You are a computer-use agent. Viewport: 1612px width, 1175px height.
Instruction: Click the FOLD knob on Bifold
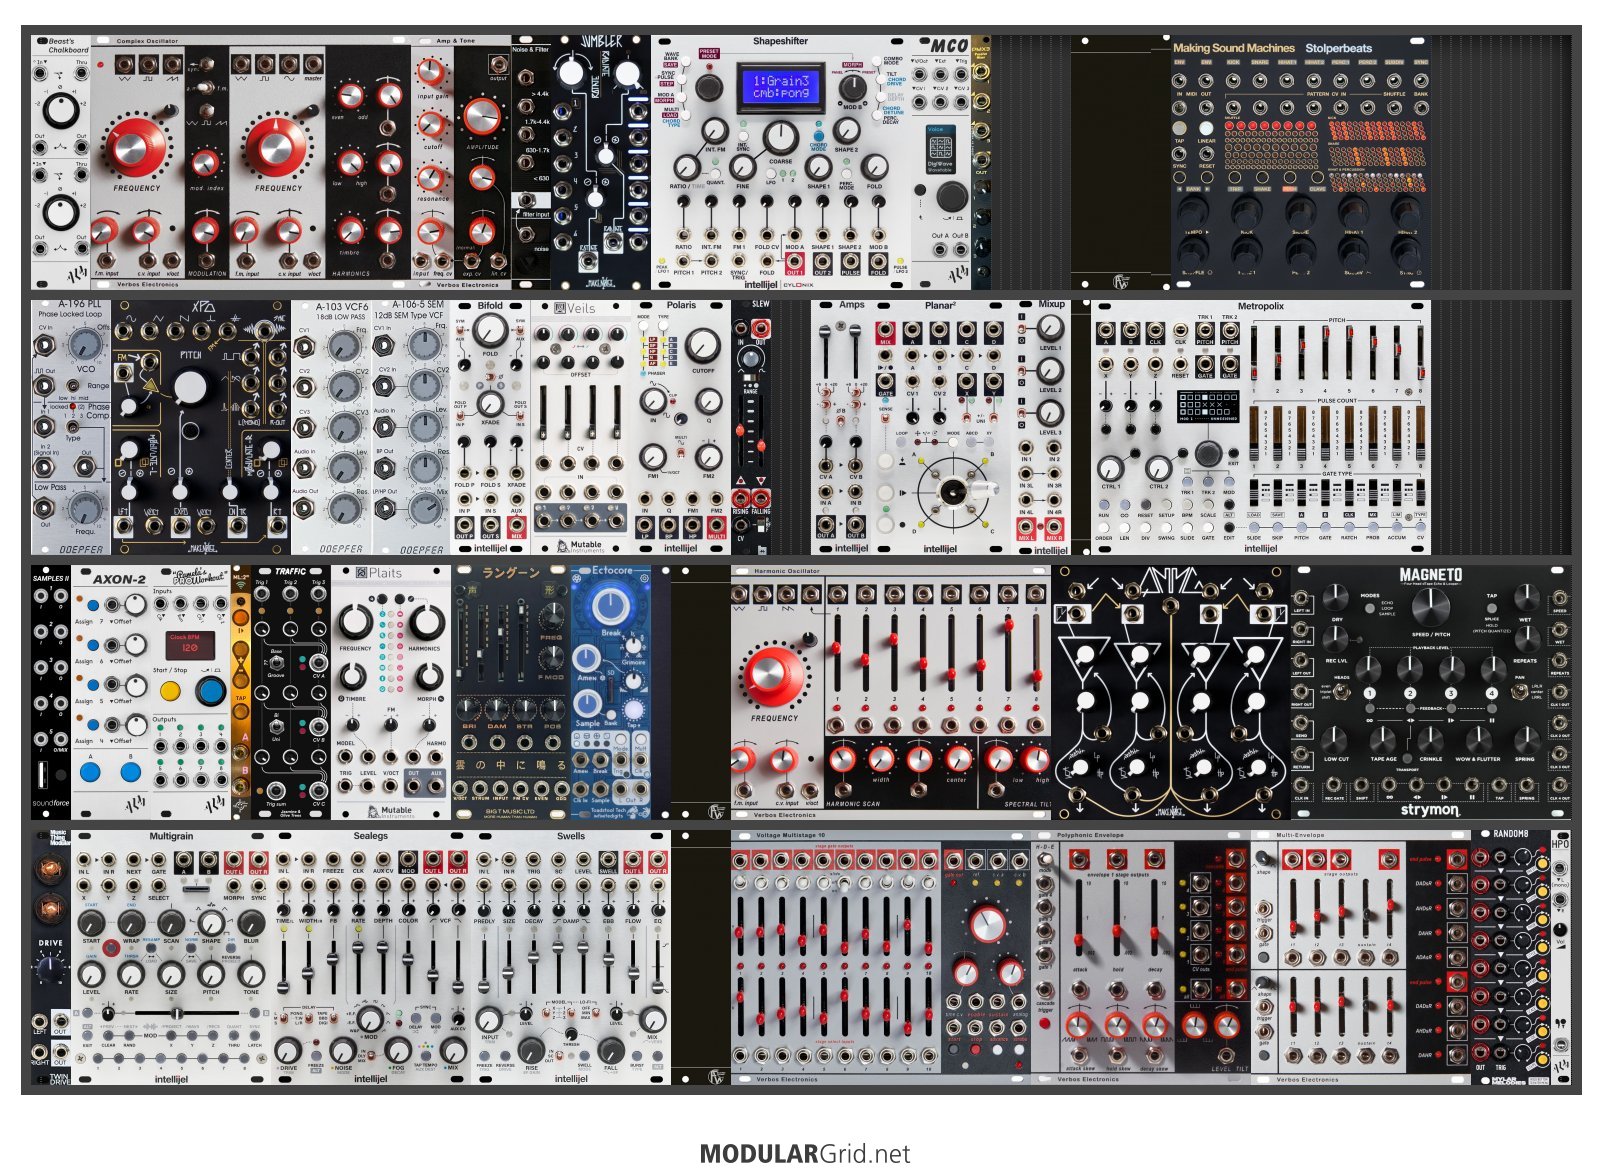tap(490, 331)
